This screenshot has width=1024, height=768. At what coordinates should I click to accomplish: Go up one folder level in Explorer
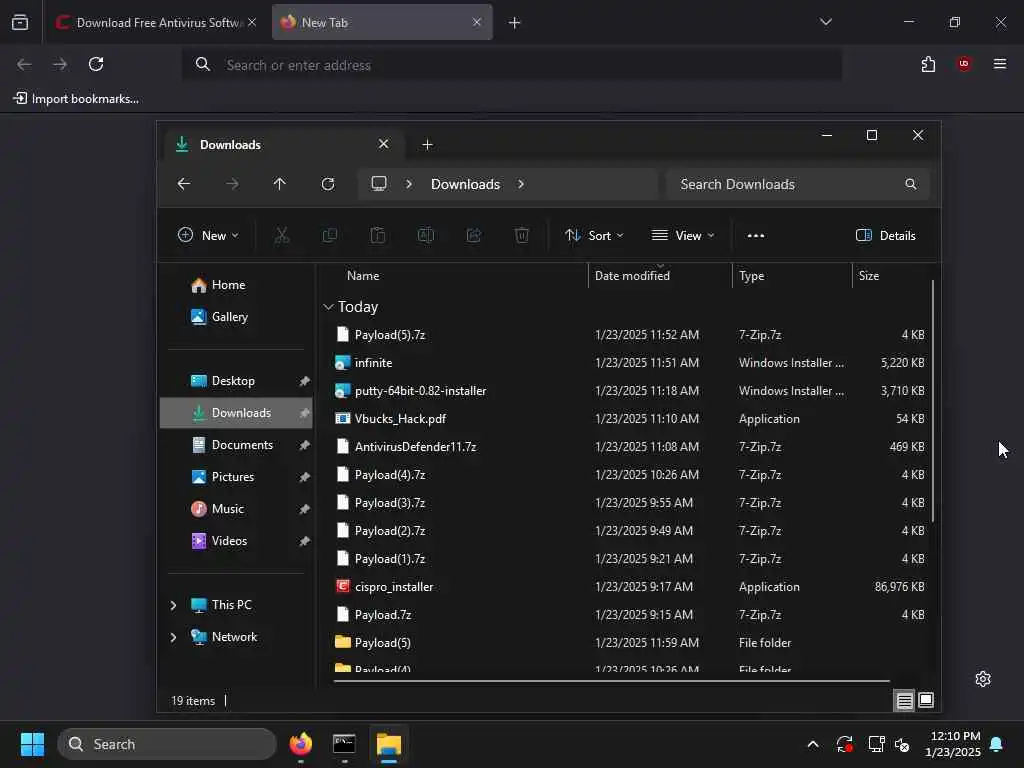pyautogui.click(x=280, y=184)
